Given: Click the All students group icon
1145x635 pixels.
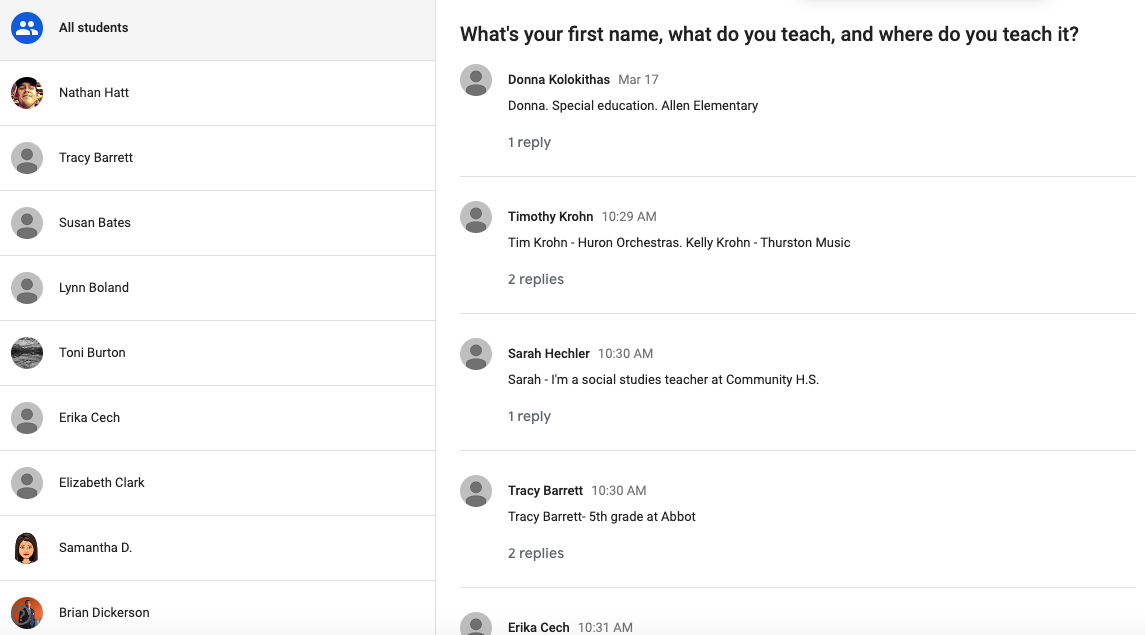Looking at the screenshot, I should (x=27, y=28).
